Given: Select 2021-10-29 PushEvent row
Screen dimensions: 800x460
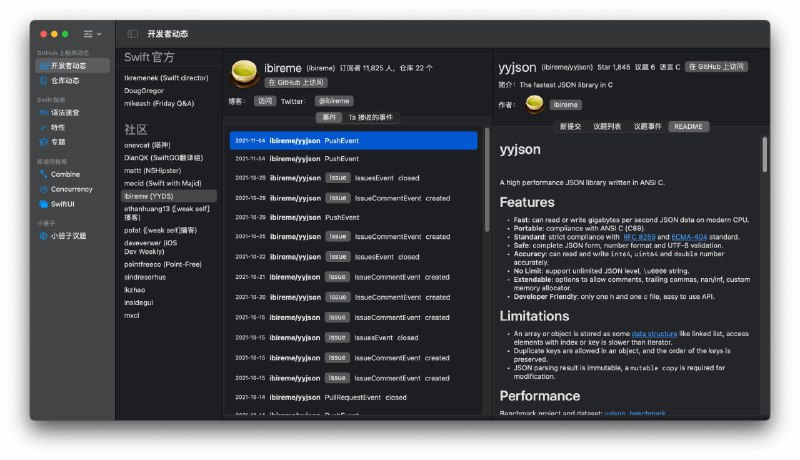Looking at the screenshot, I should (x=354, y=218).
